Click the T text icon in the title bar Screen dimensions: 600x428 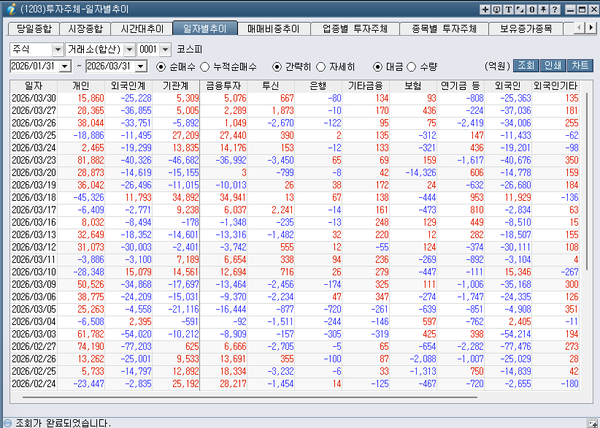510,8
